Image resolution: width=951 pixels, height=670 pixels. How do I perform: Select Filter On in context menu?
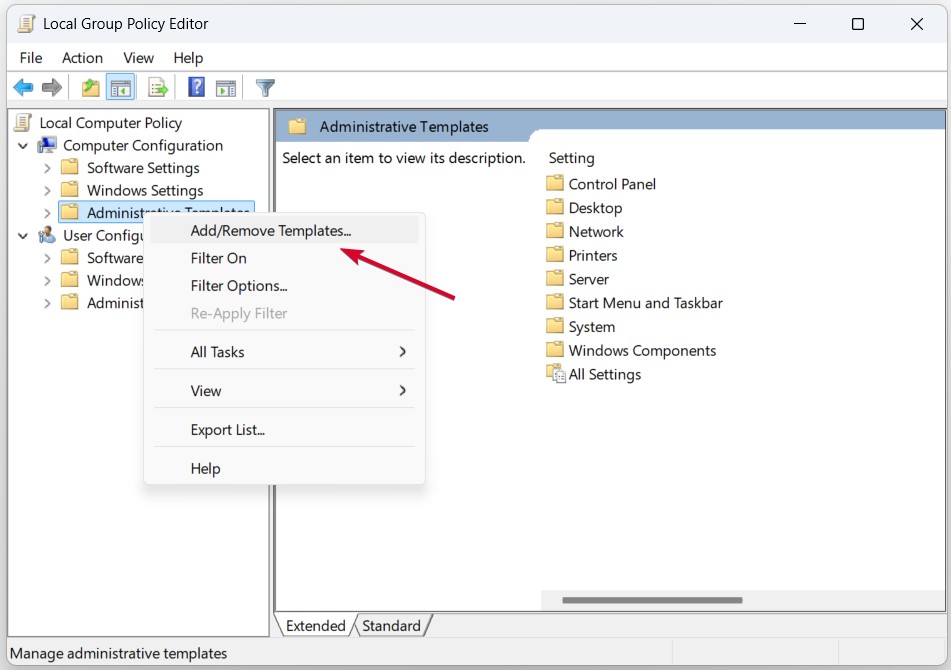[x=284, y=258]
